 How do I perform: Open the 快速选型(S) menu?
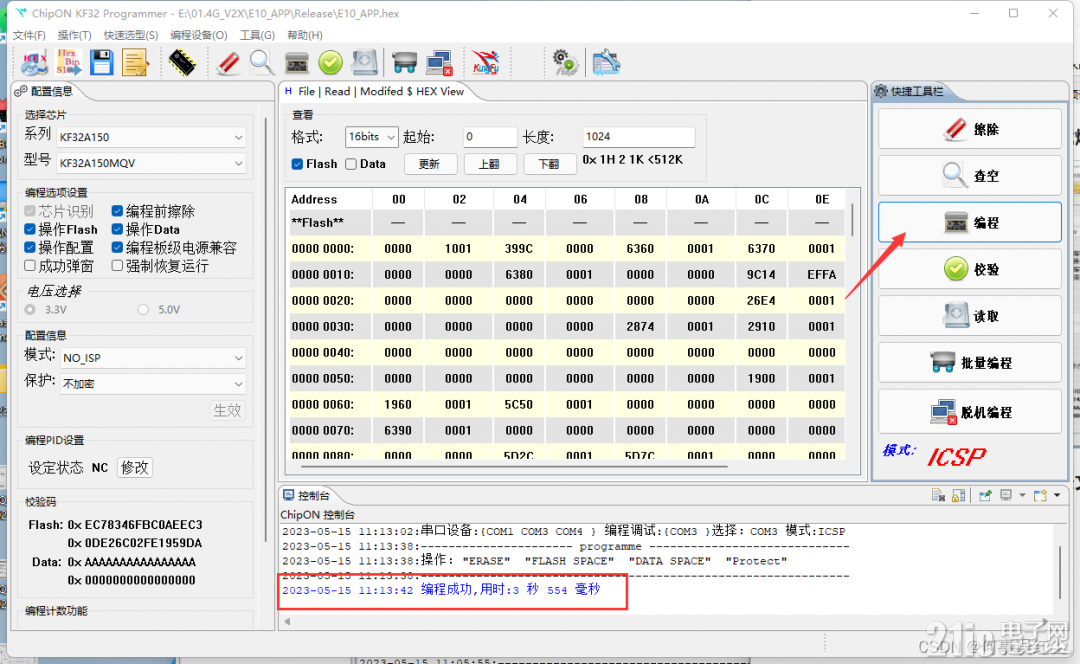131,35
